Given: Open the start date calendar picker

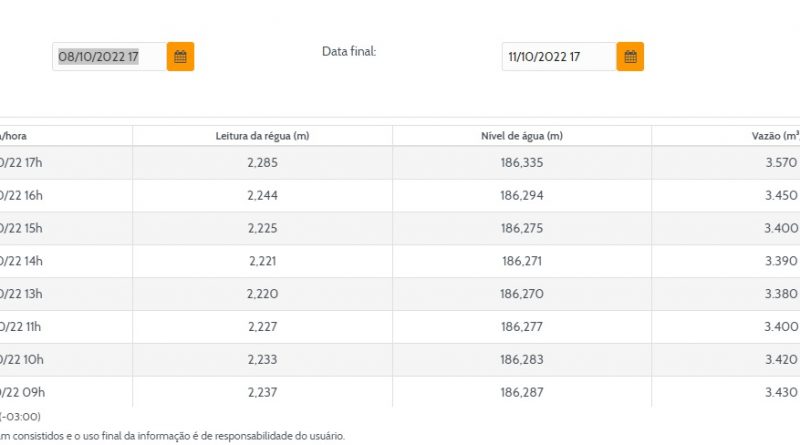Looking at the screenshot, I should point(180,57).
